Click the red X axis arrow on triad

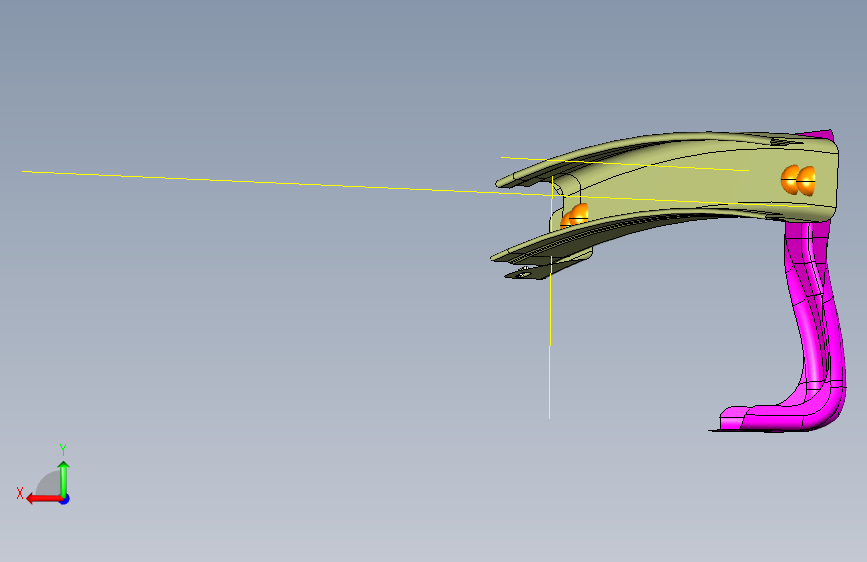point(44,499)
